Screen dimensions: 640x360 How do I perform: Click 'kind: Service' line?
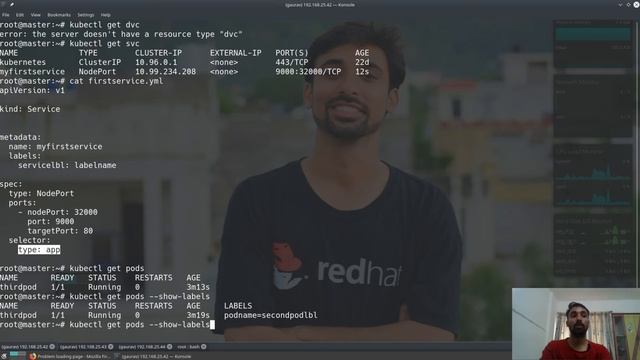(x=30, y=109)
